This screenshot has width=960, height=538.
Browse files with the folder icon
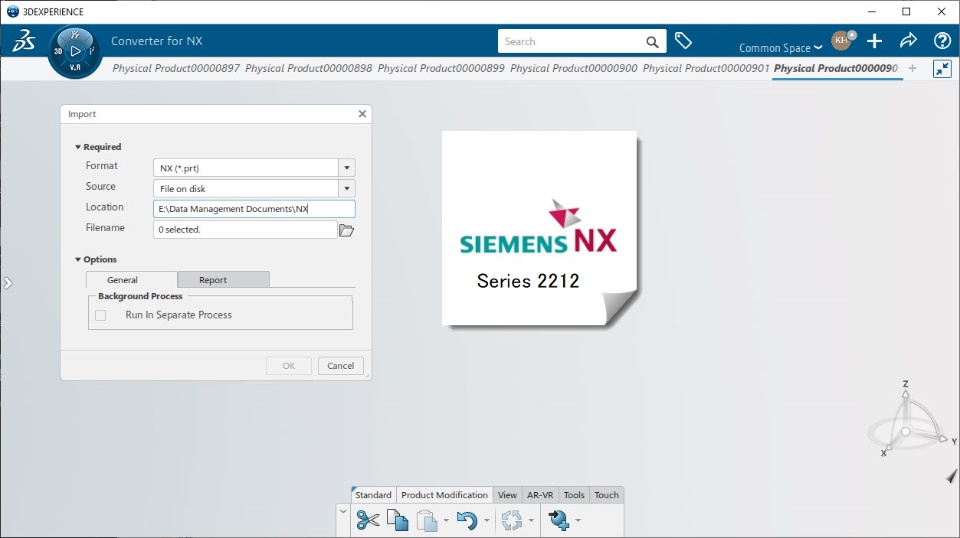347,230
